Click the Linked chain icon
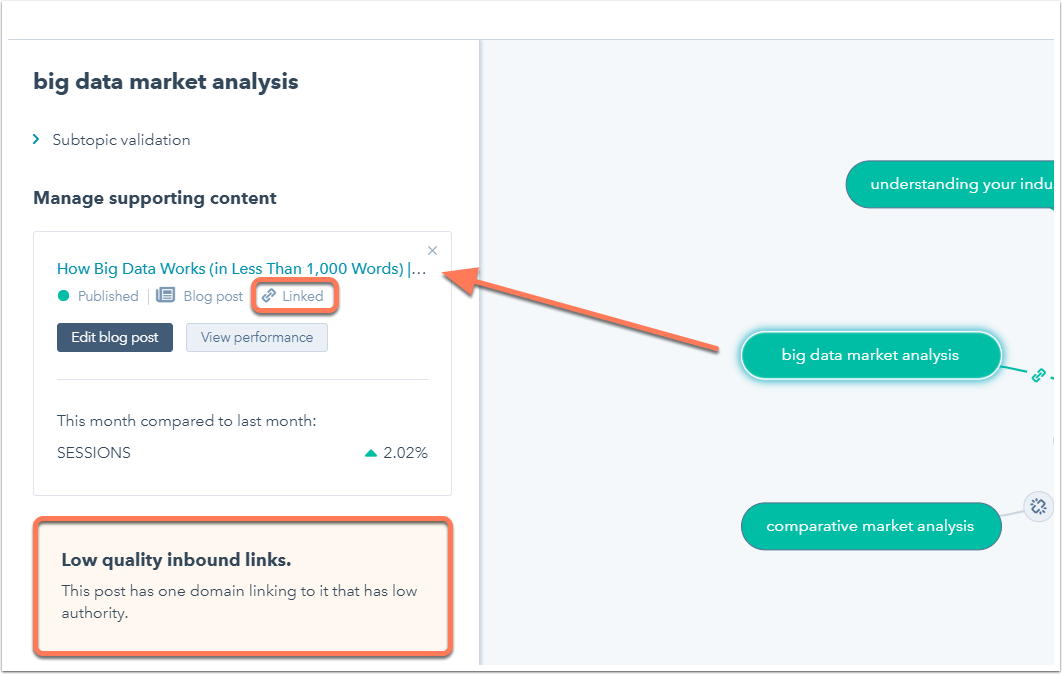 coord(269,295)
